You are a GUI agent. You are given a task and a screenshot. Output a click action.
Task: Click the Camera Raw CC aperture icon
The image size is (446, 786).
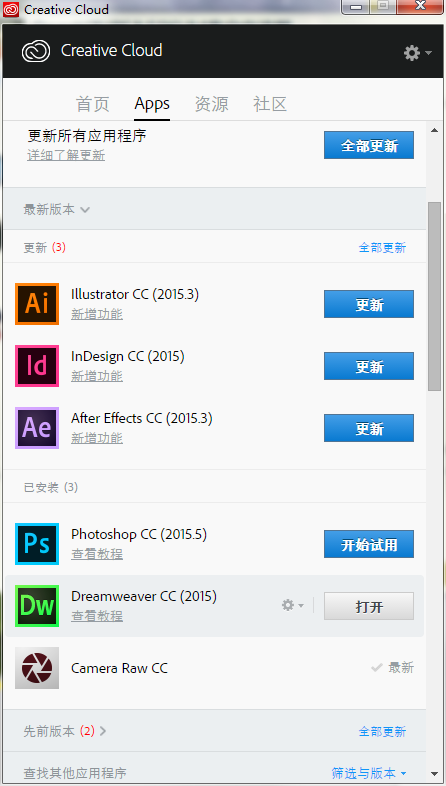(x=37, y=668)
